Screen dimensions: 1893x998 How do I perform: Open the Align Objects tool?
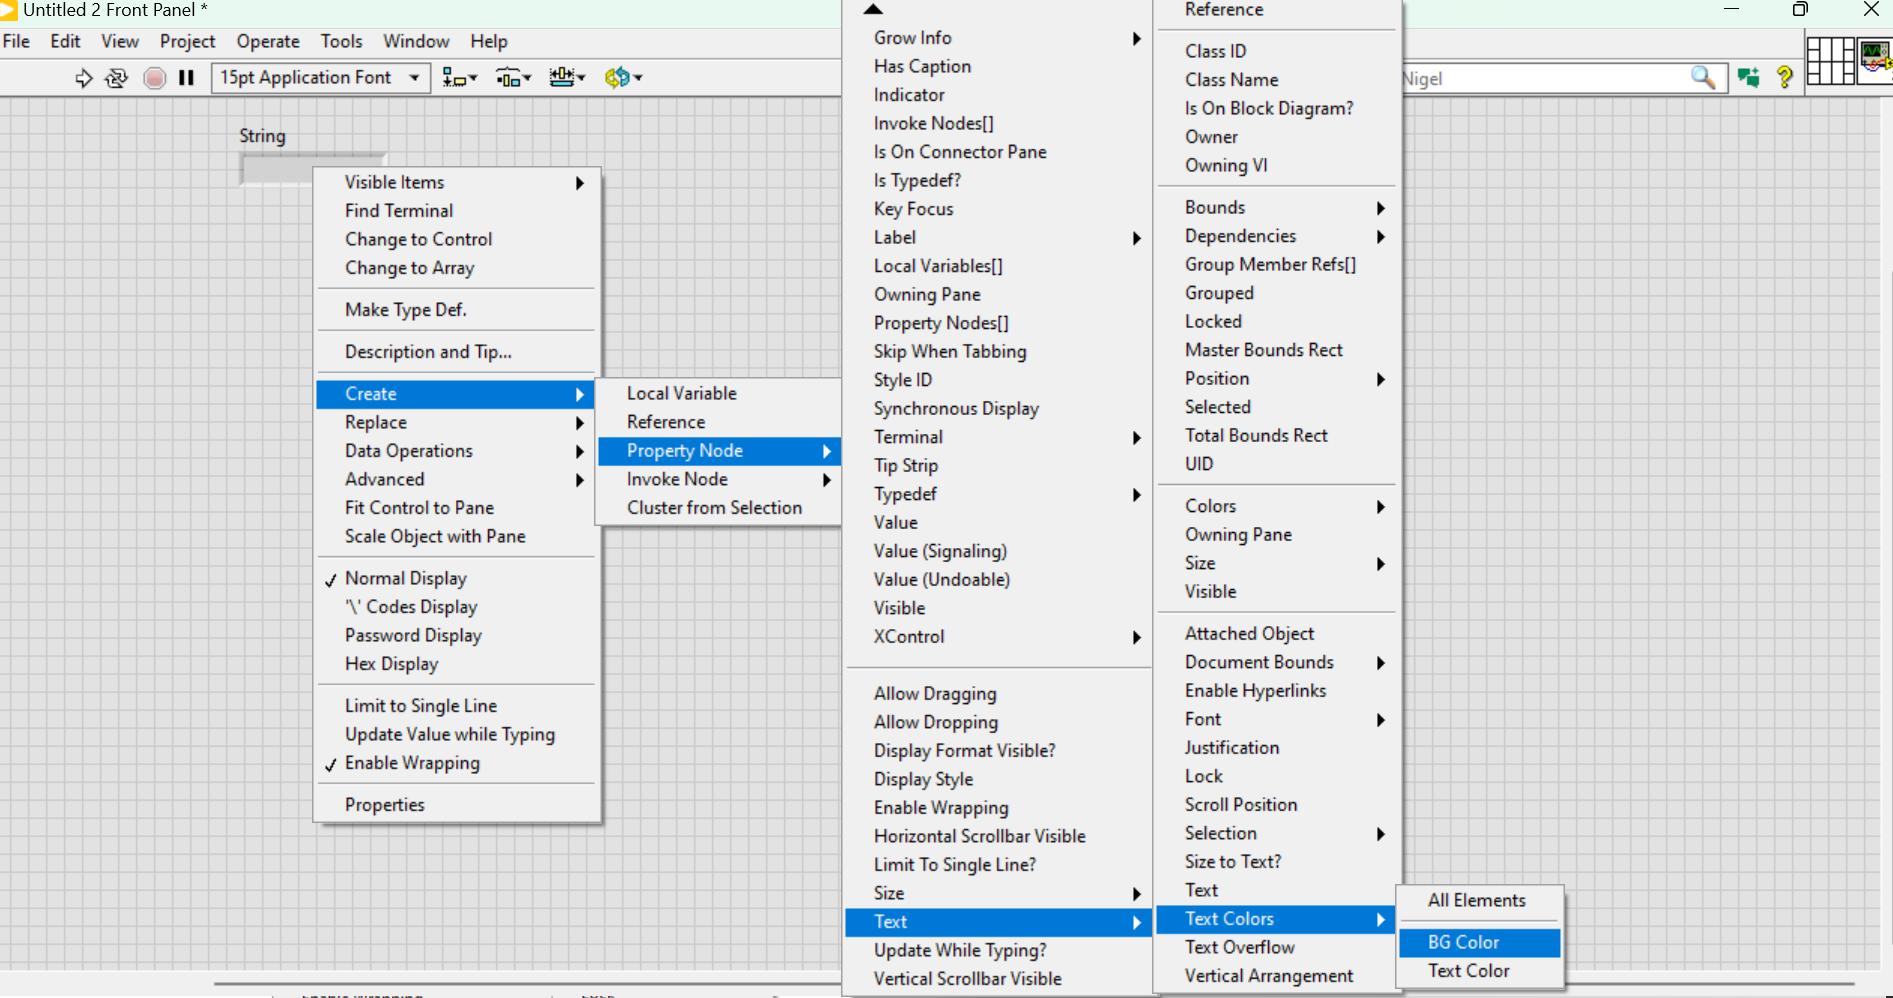pos(459,78)
